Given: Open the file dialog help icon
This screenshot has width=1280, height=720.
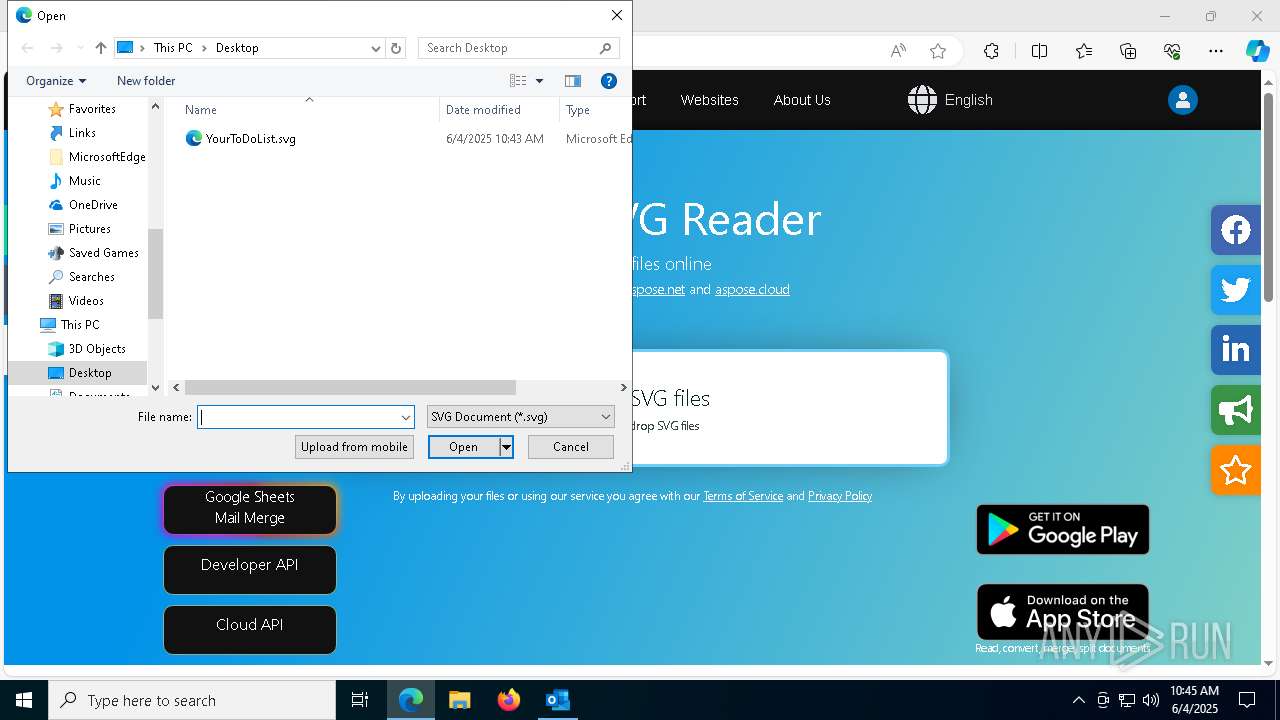Looking at the screenshot, I should (608, 81).
